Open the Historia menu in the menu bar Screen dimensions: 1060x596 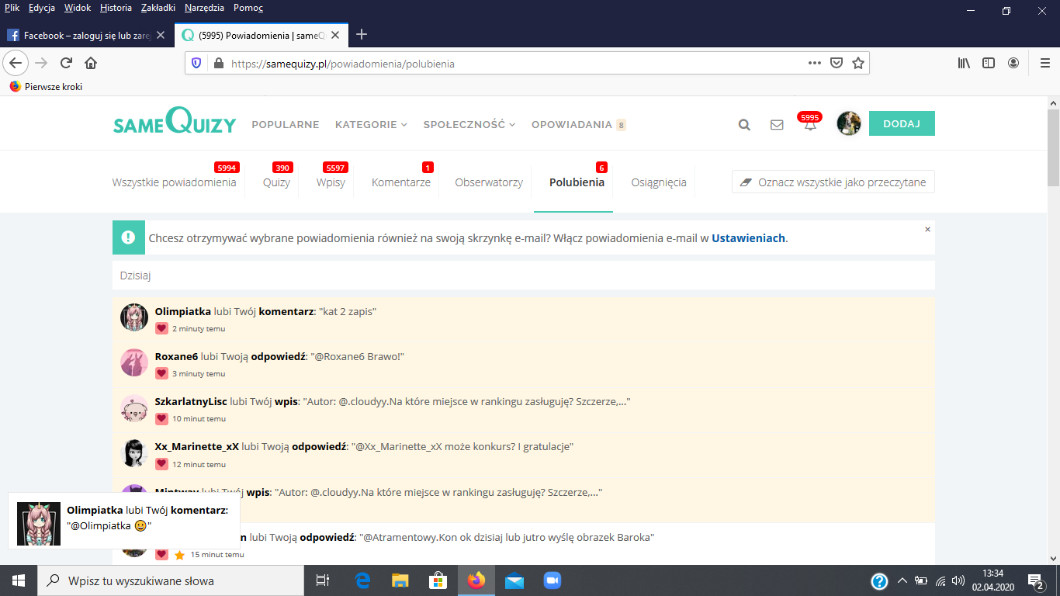point(116,7)
